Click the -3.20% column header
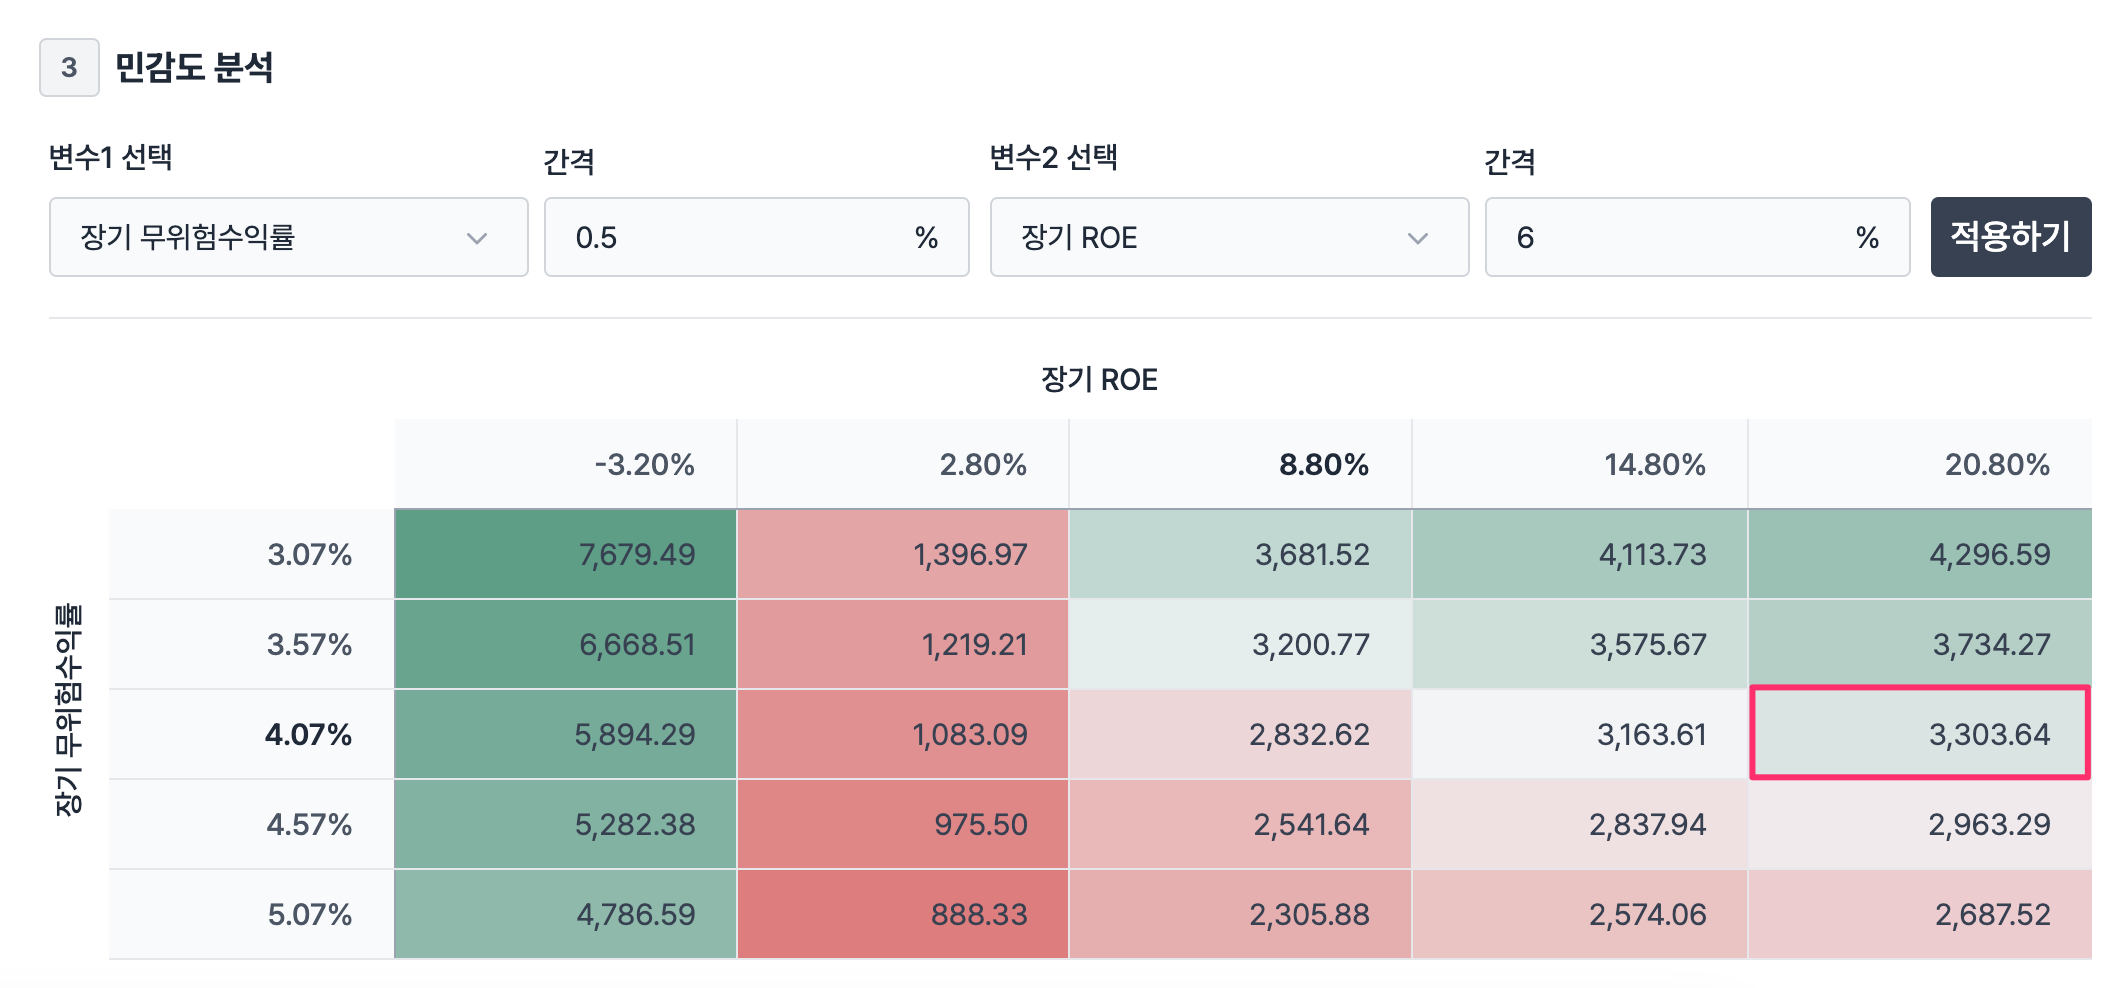Viewport: 2124px width, 988px height. [565, 464]
